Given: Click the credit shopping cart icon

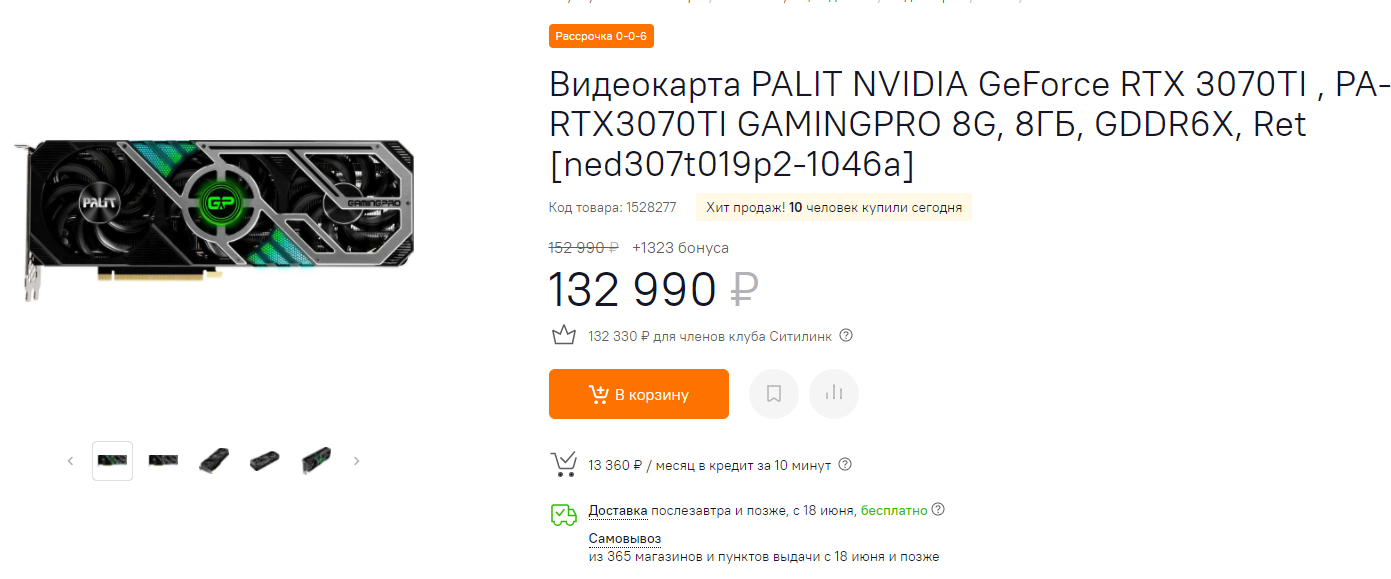Looking at the screenshot, I should click(563, 464).
